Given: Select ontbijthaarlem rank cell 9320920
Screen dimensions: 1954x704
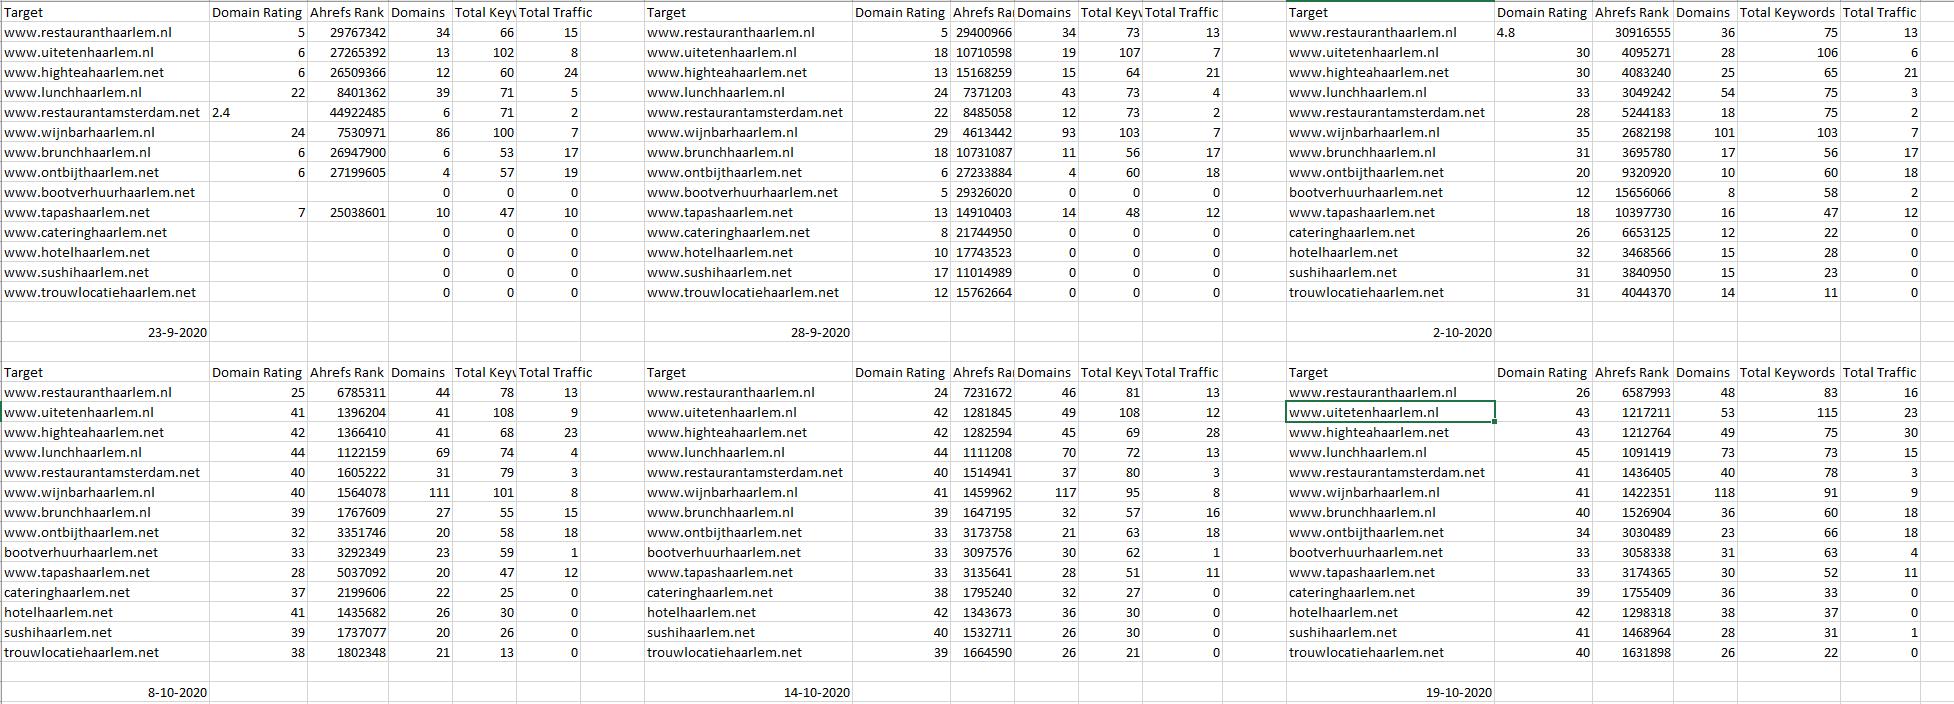Looking at the screenshot, I should (1633, 172).
